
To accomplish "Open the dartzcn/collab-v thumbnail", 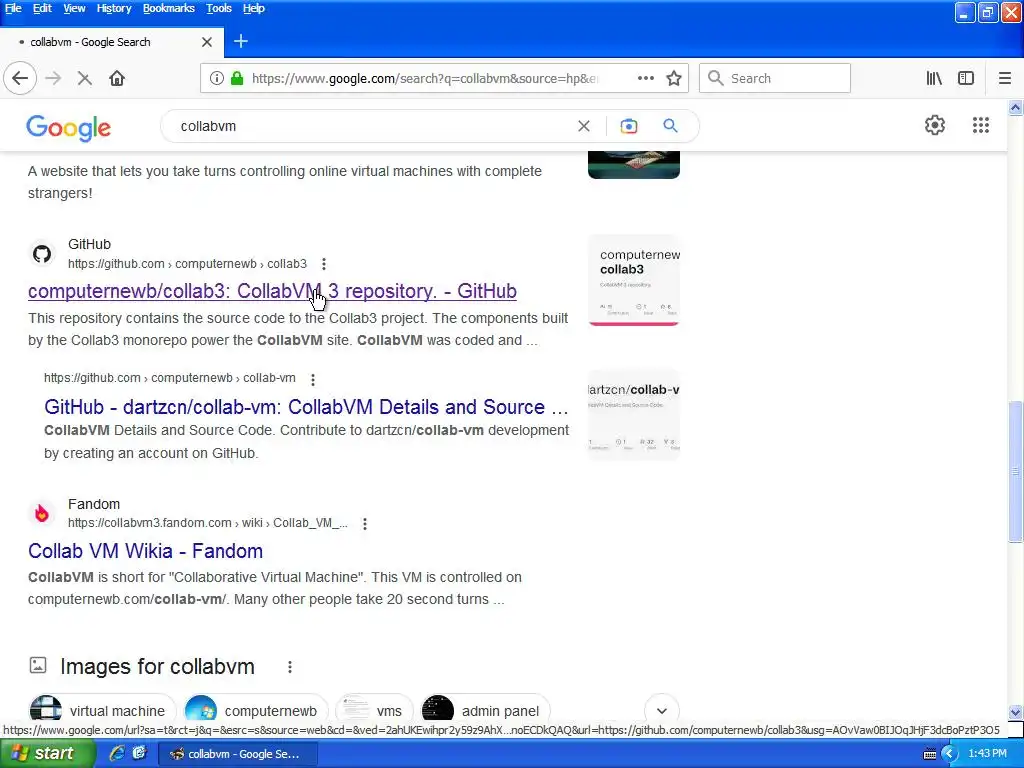I will coord(633,415).
